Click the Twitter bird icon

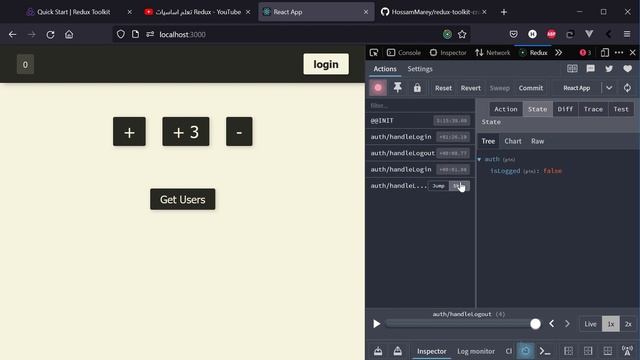coord(609,69)
